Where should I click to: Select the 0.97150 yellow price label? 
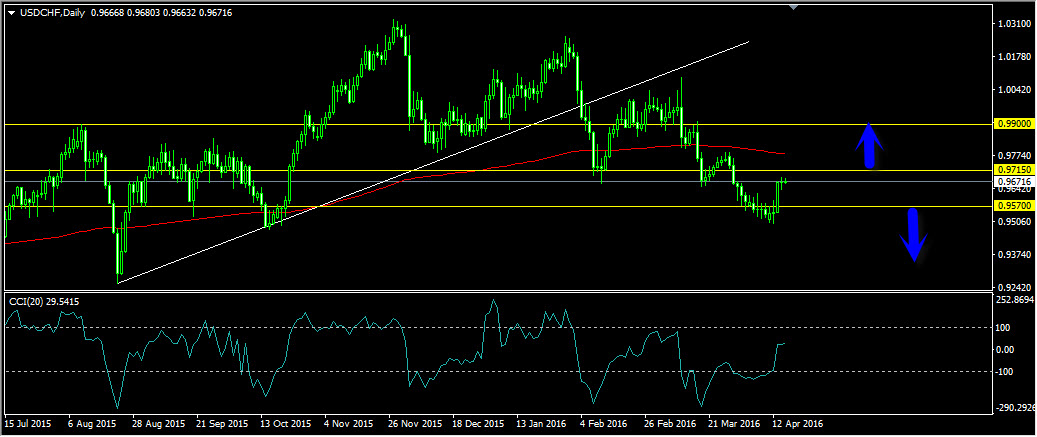coord(1013,171)
